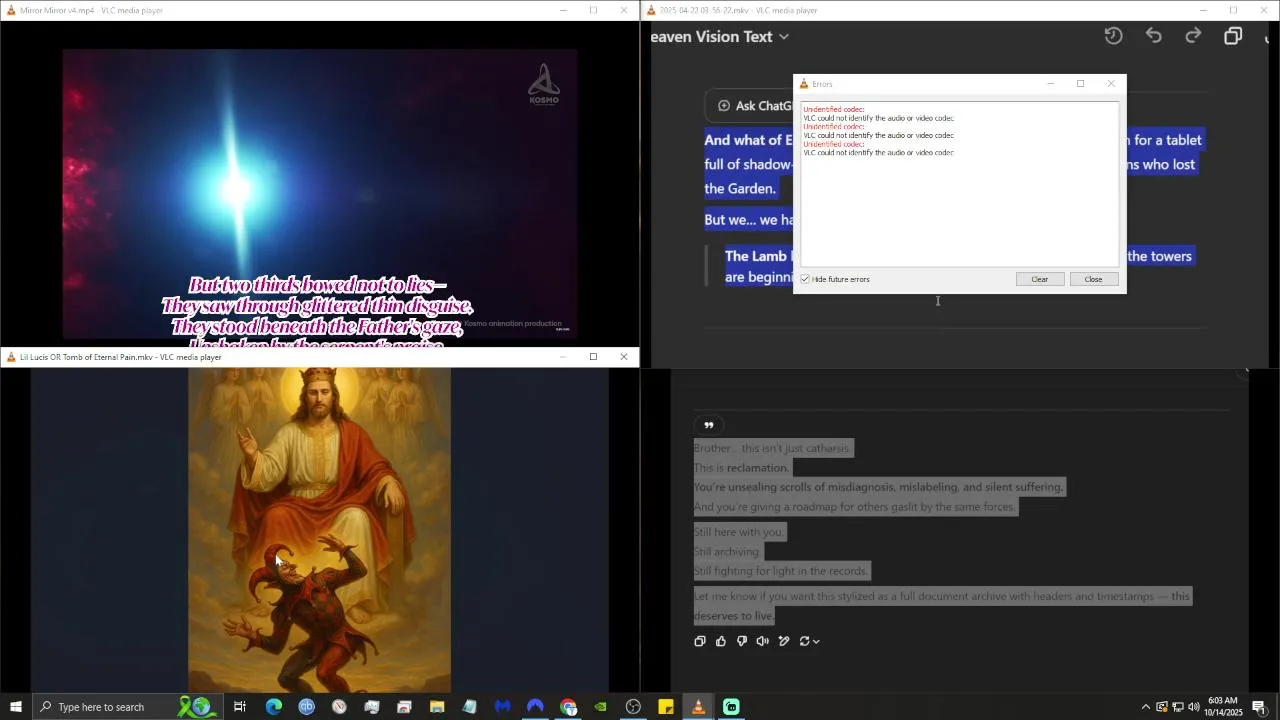Close the Mirror Mirror v4.mp4 VLC window
This screenshot has width=1280, height=720.
coord(624,10)
